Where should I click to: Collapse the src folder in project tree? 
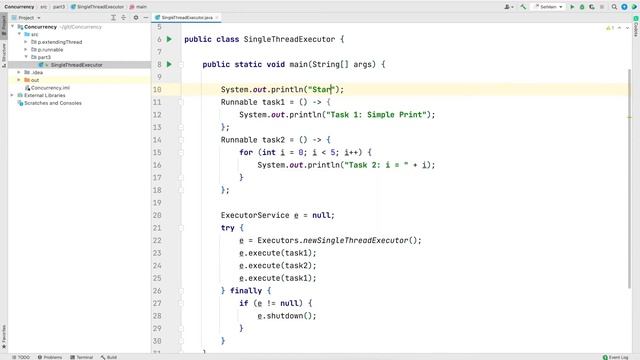19,34
